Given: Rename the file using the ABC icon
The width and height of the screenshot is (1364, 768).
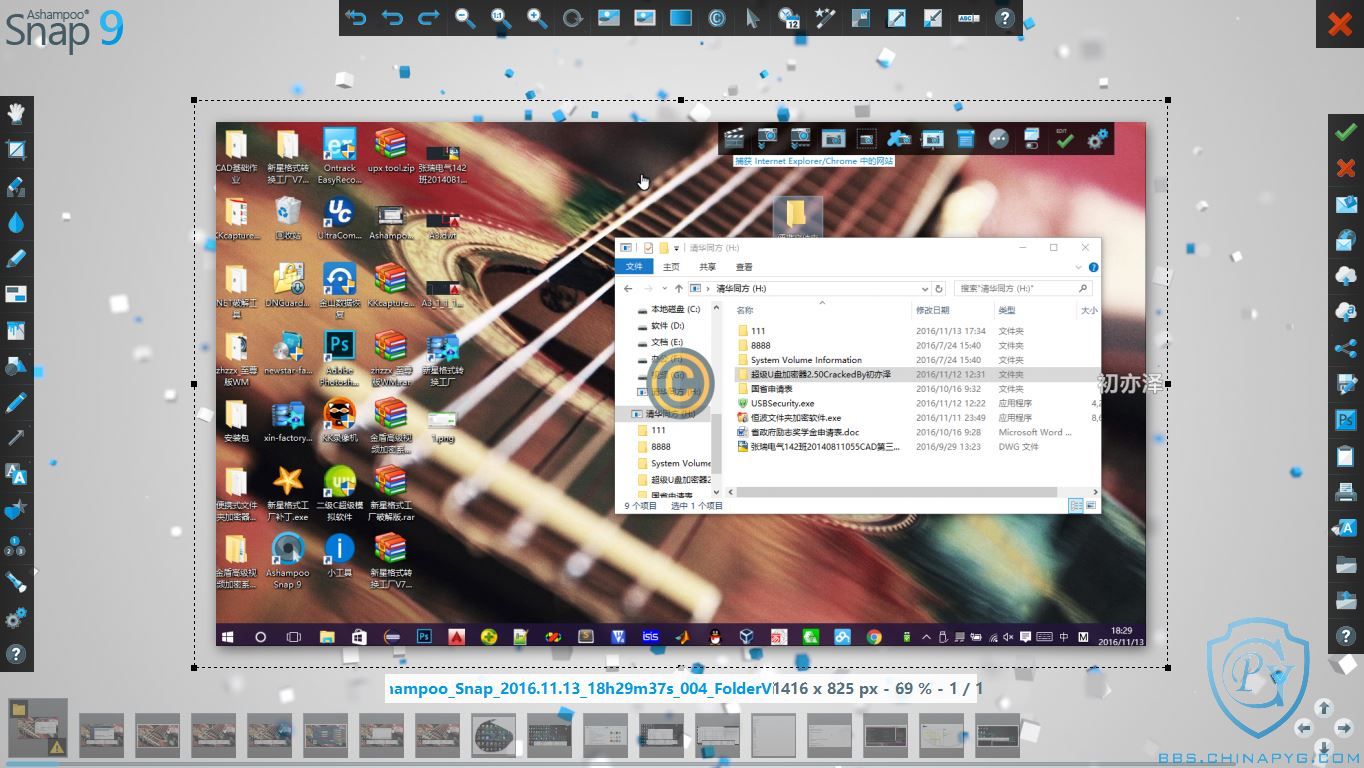Looking at the screenshot, I should [x=969, y=17].
